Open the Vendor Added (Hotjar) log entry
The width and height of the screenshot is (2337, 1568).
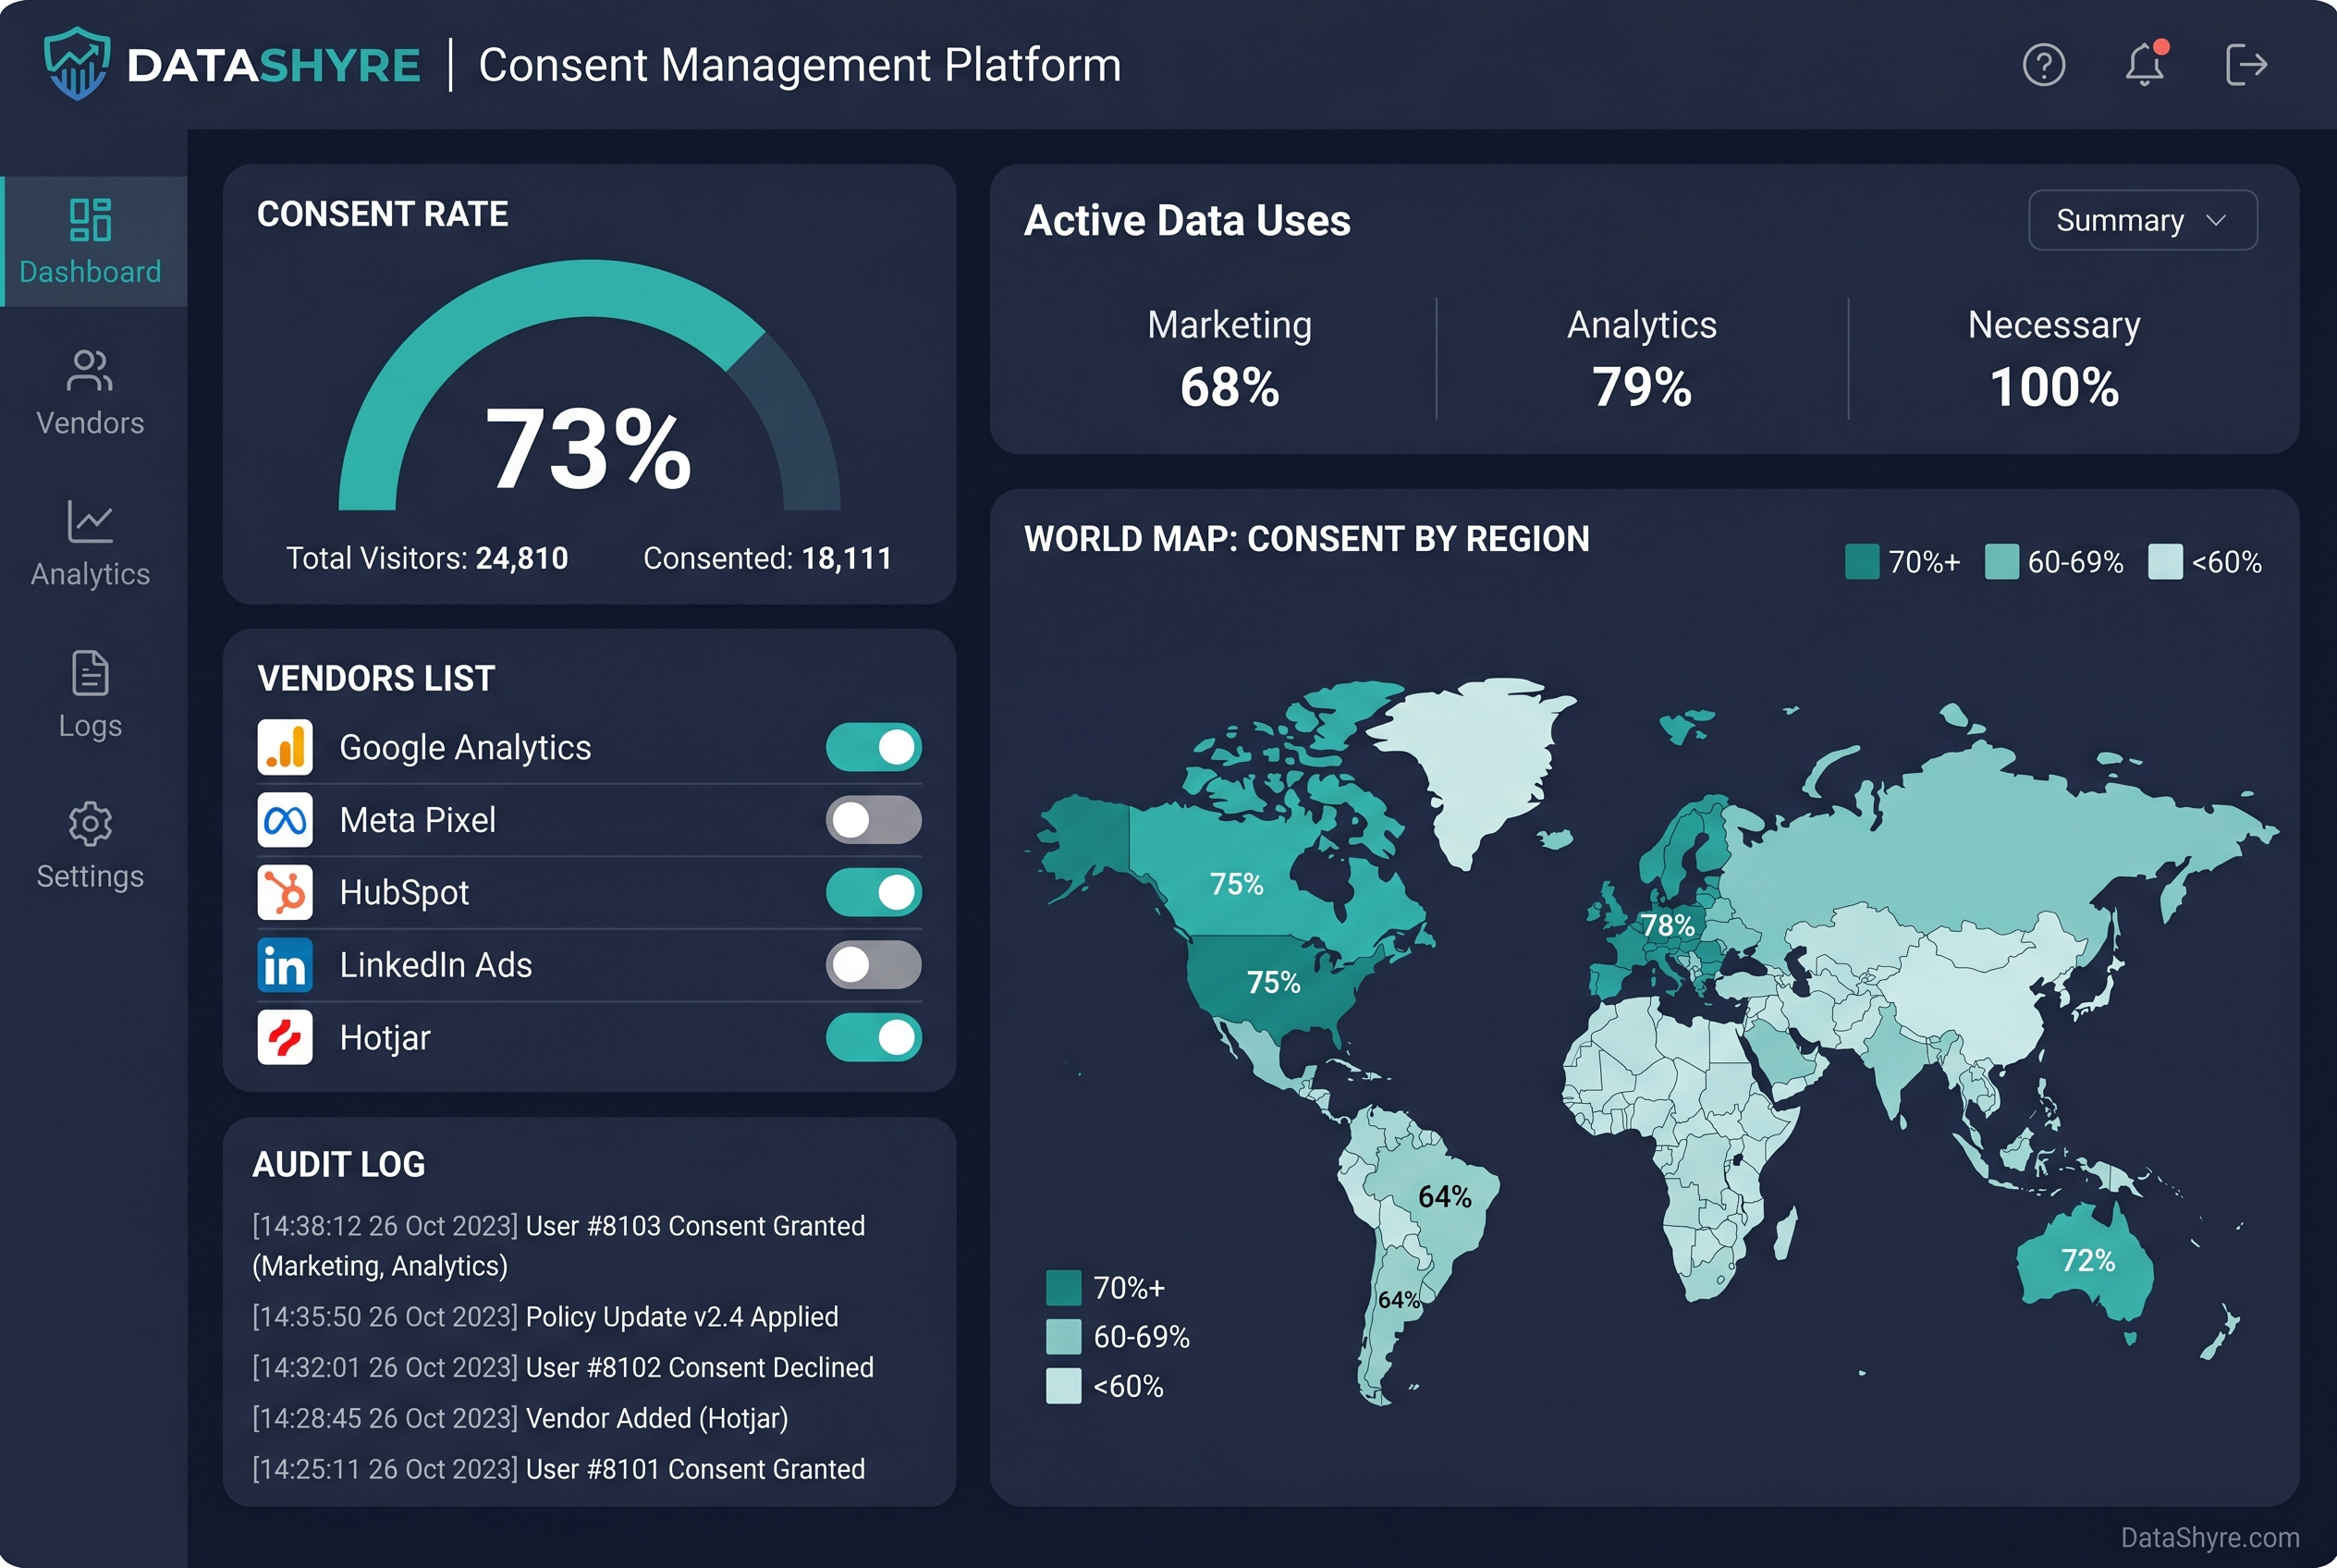(520, 1418)
